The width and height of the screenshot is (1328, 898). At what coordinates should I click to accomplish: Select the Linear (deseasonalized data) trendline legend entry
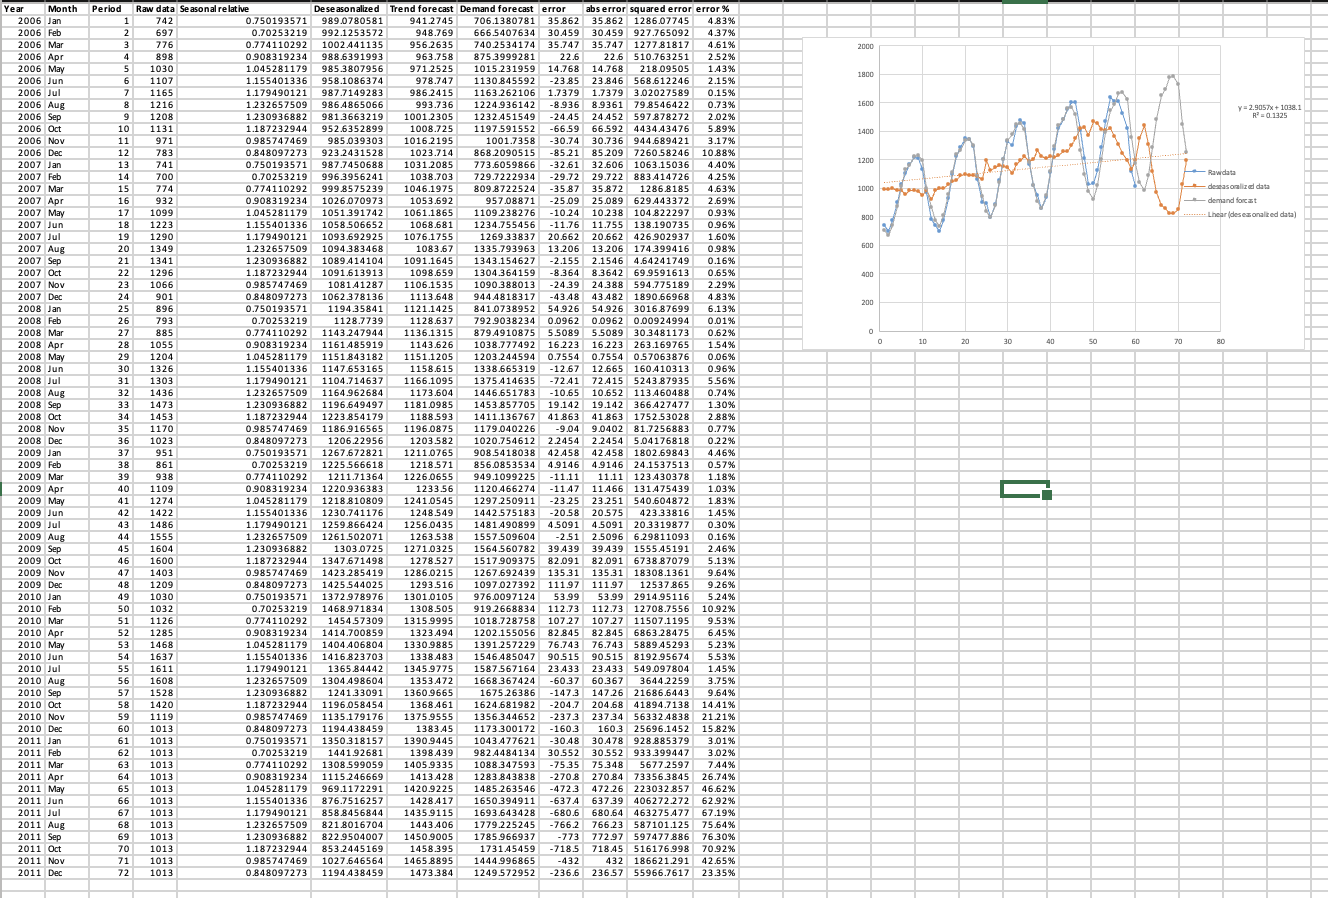(1253, 214)
